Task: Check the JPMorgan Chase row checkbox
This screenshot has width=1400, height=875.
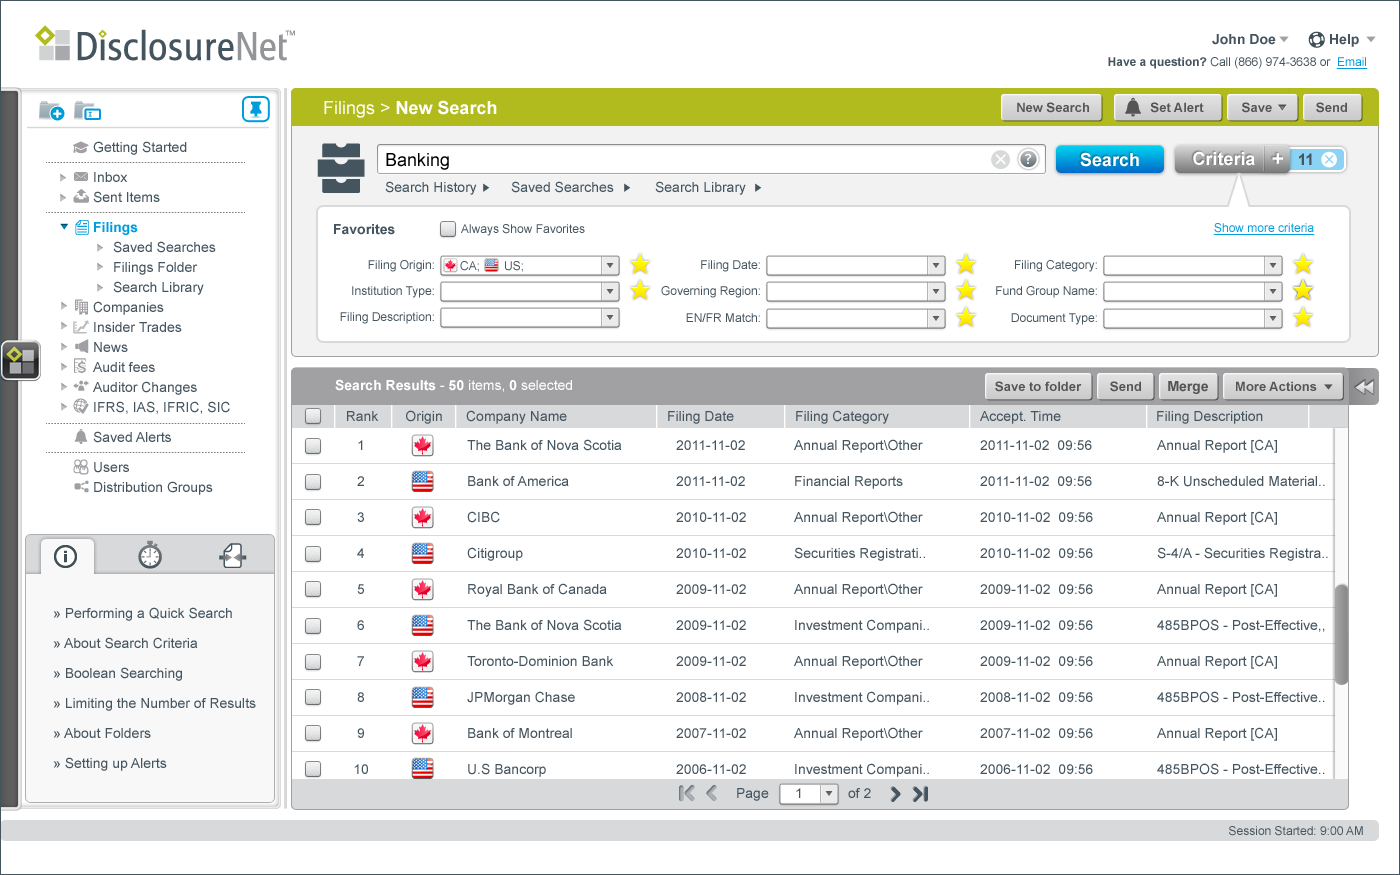Action: point(313,698)
